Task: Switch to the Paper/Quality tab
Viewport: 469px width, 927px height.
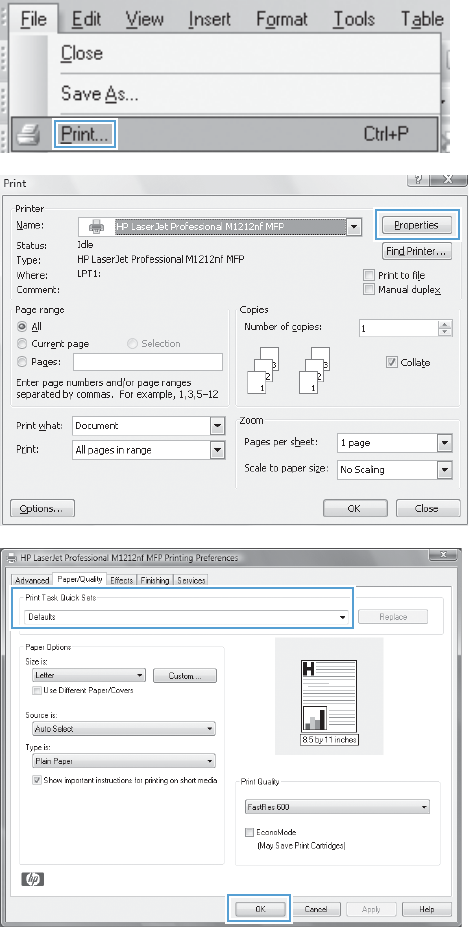Action: tap(79, 579)
